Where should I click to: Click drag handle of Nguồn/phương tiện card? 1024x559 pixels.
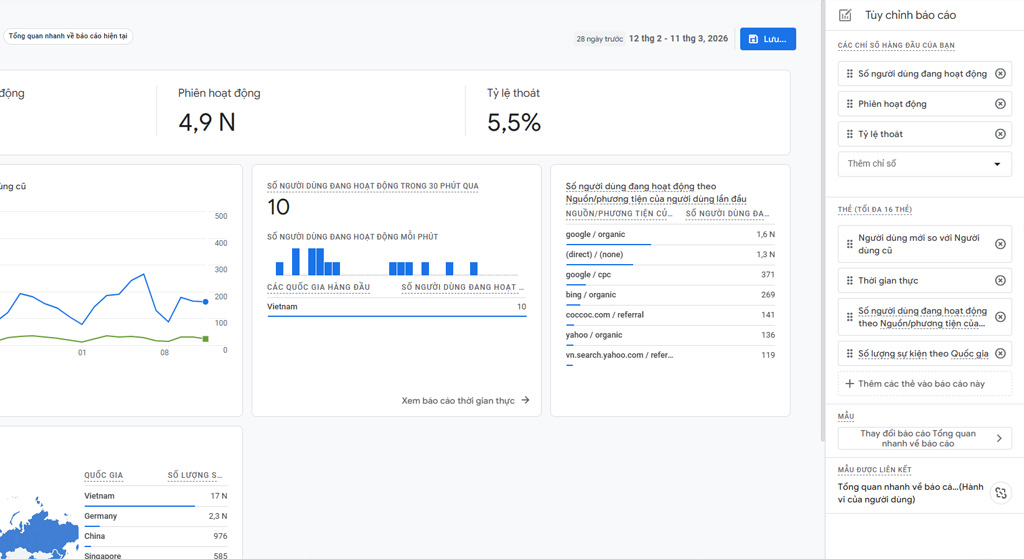pyautogui.click(x=850, y=317)
